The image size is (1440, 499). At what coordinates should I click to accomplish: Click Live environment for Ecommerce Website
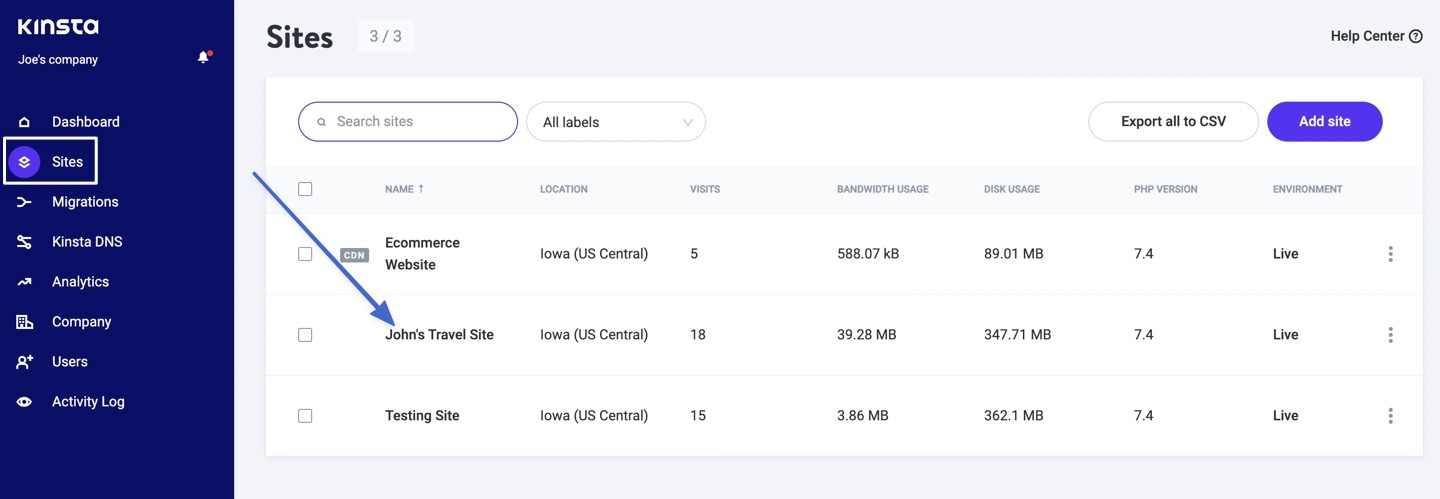pyautogui.click(x=1285, y=254)
